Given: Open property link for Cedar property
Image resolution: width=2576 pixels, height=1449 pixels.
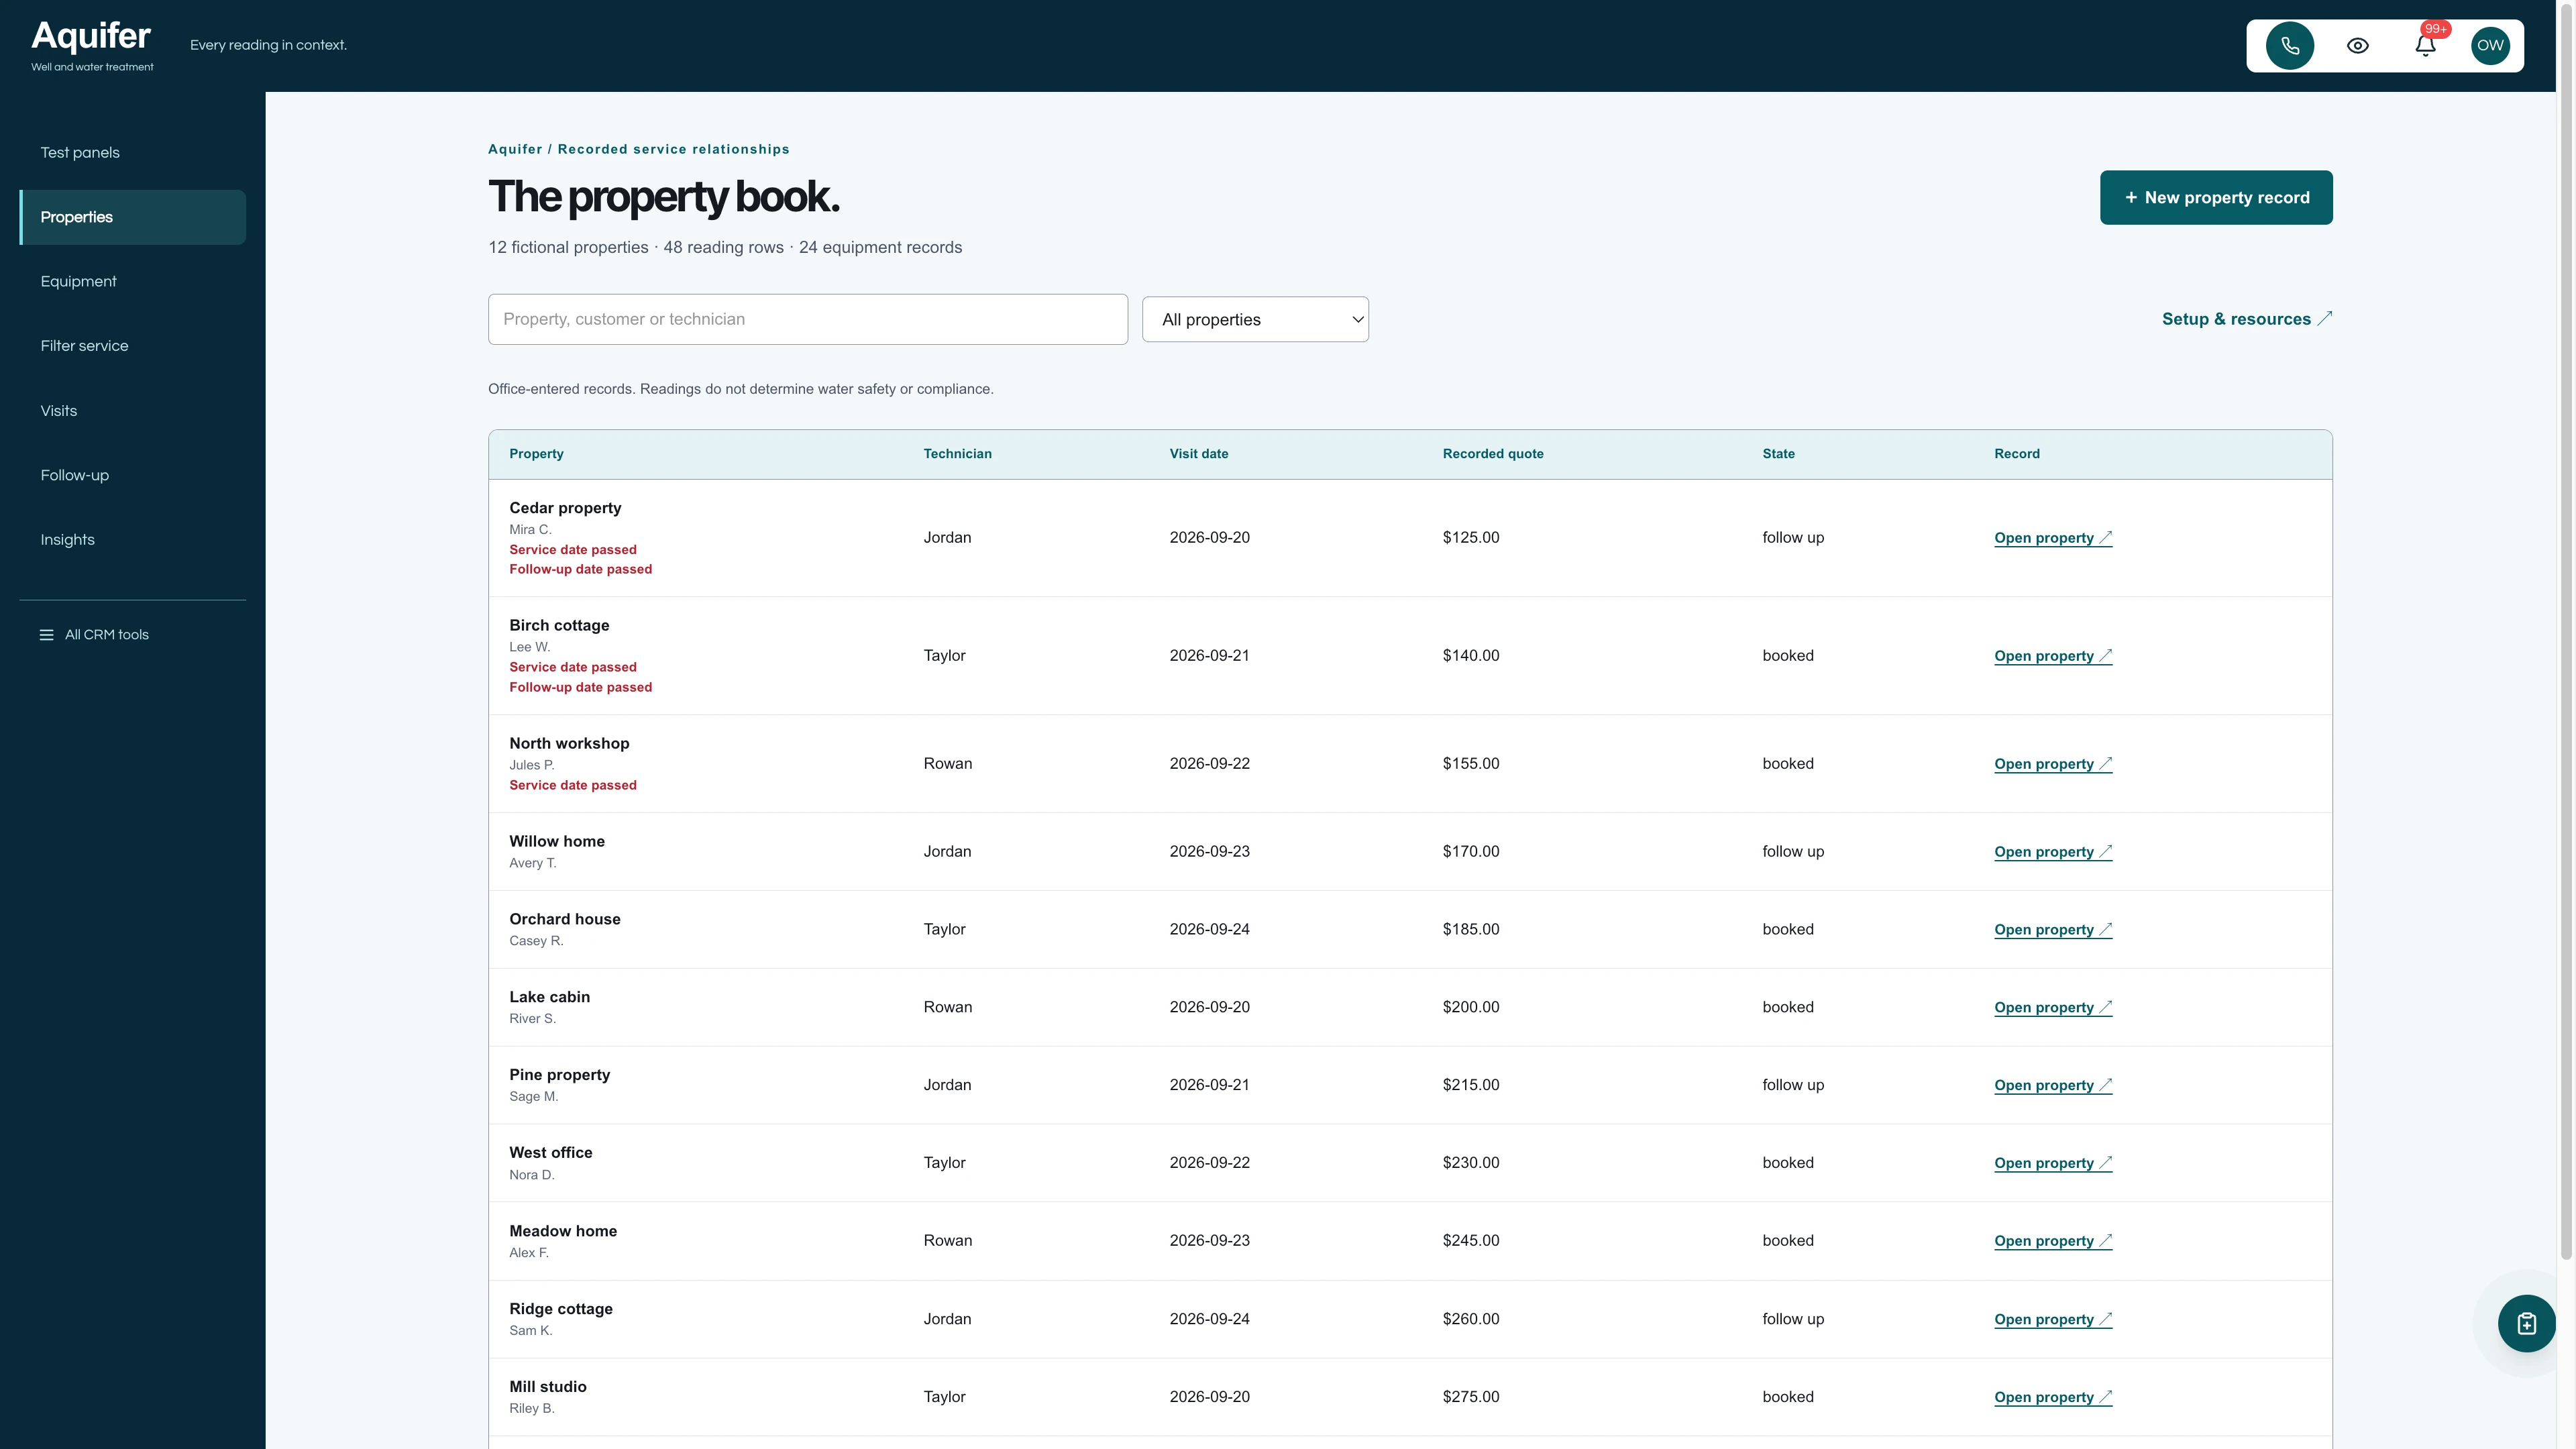Looking at the screenshot, I should (x=2053, y=538).
